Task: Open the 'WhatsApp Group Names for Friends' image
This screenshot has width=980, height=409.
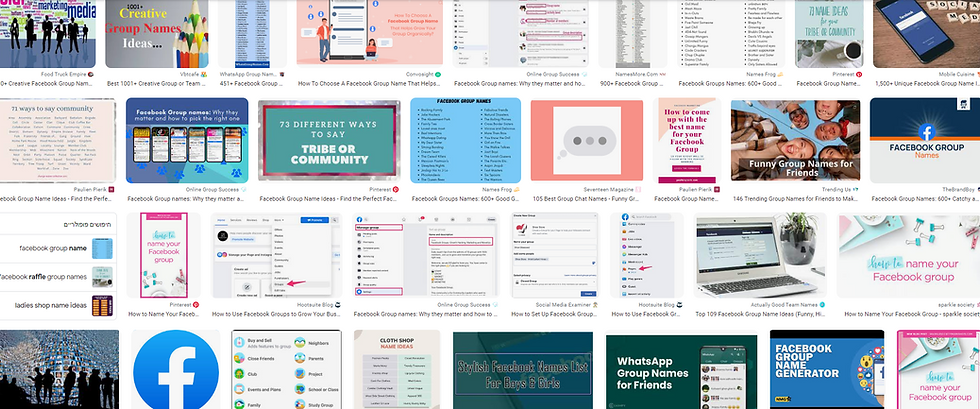Action: (x=681, y=371)
